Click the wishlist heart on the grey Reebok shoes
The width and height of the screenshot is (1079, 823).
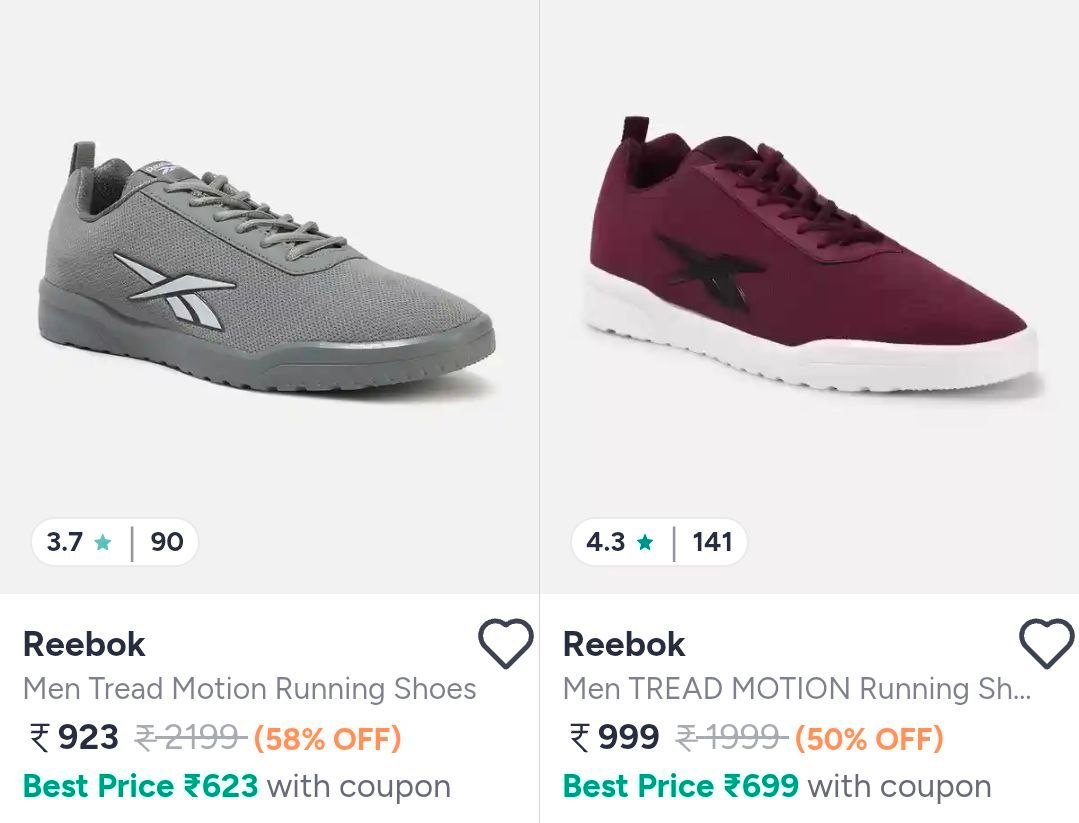(508, 644)
